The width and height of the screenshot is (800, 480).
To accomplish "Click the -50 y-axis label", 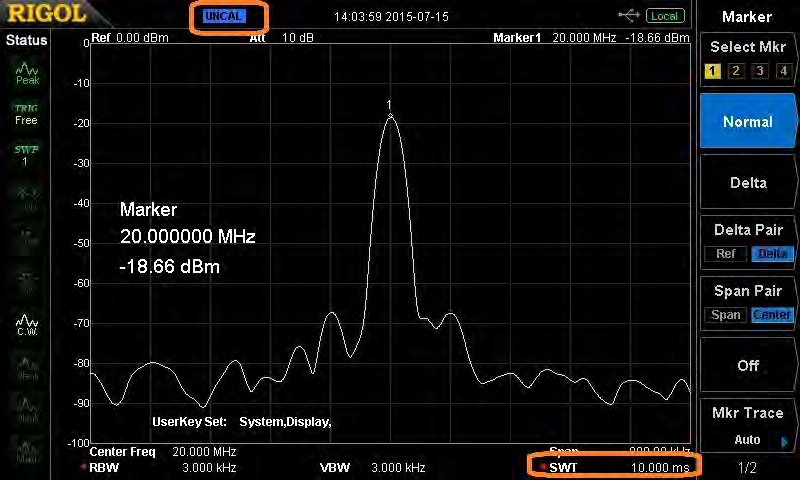I will 81,243.
